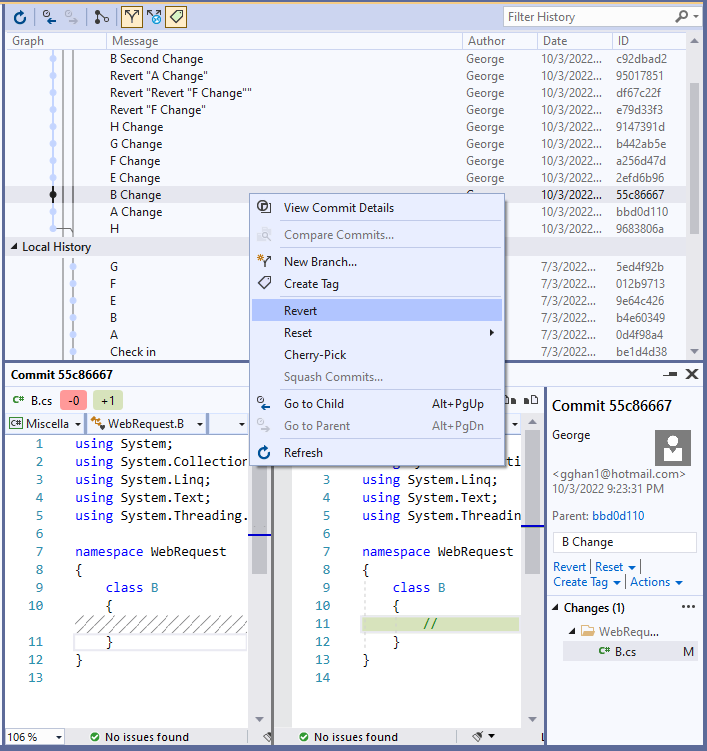Open the parent commit link bbd0d110
This screenshot has width=707, height=751.
[618, 516]
